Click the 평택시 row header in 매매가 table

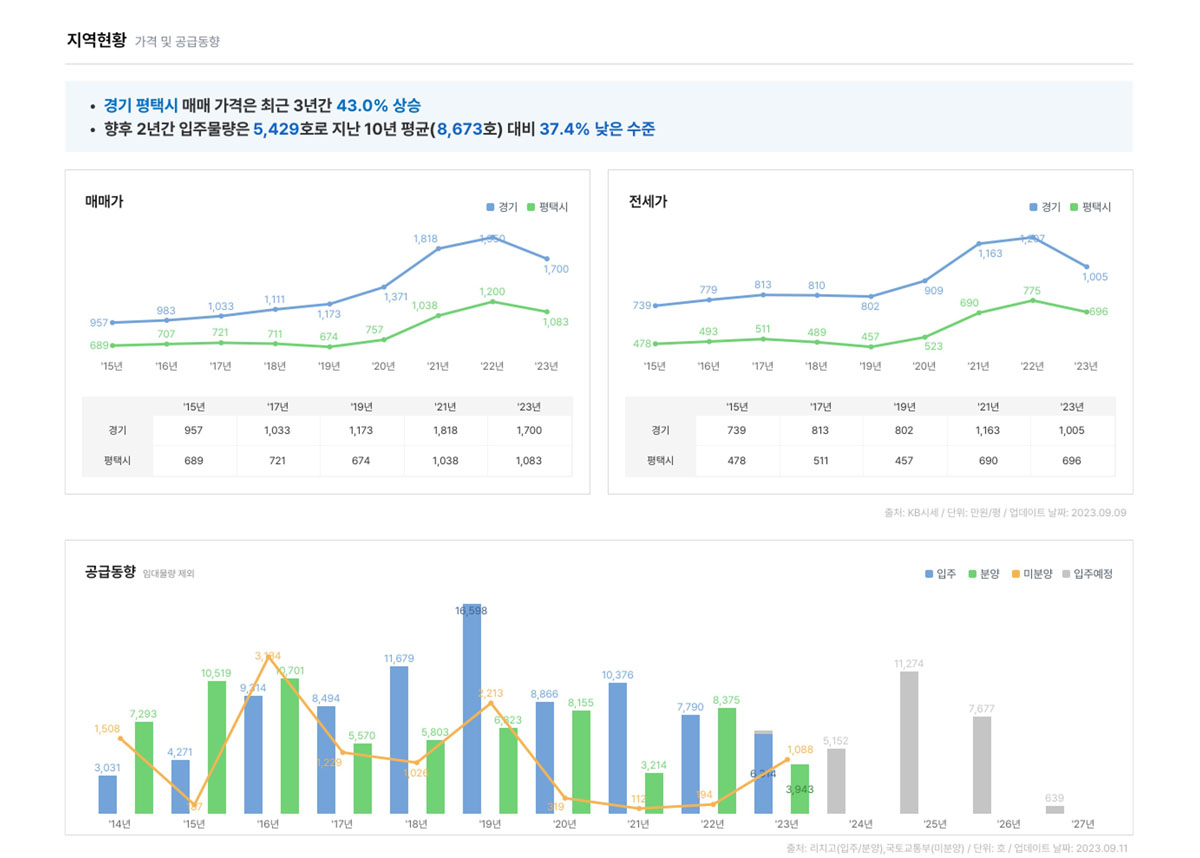[117, 461]
